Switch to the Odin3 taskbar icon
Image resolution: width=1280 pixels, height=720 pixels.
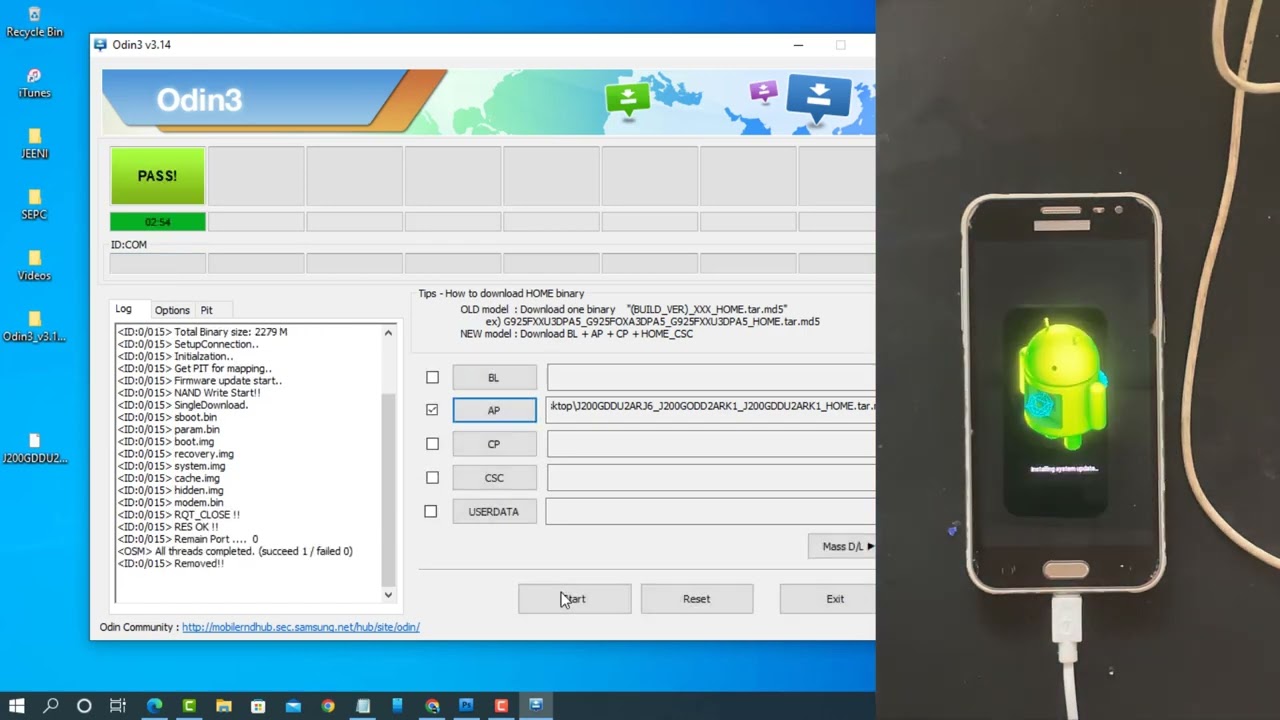pos(536,706)
